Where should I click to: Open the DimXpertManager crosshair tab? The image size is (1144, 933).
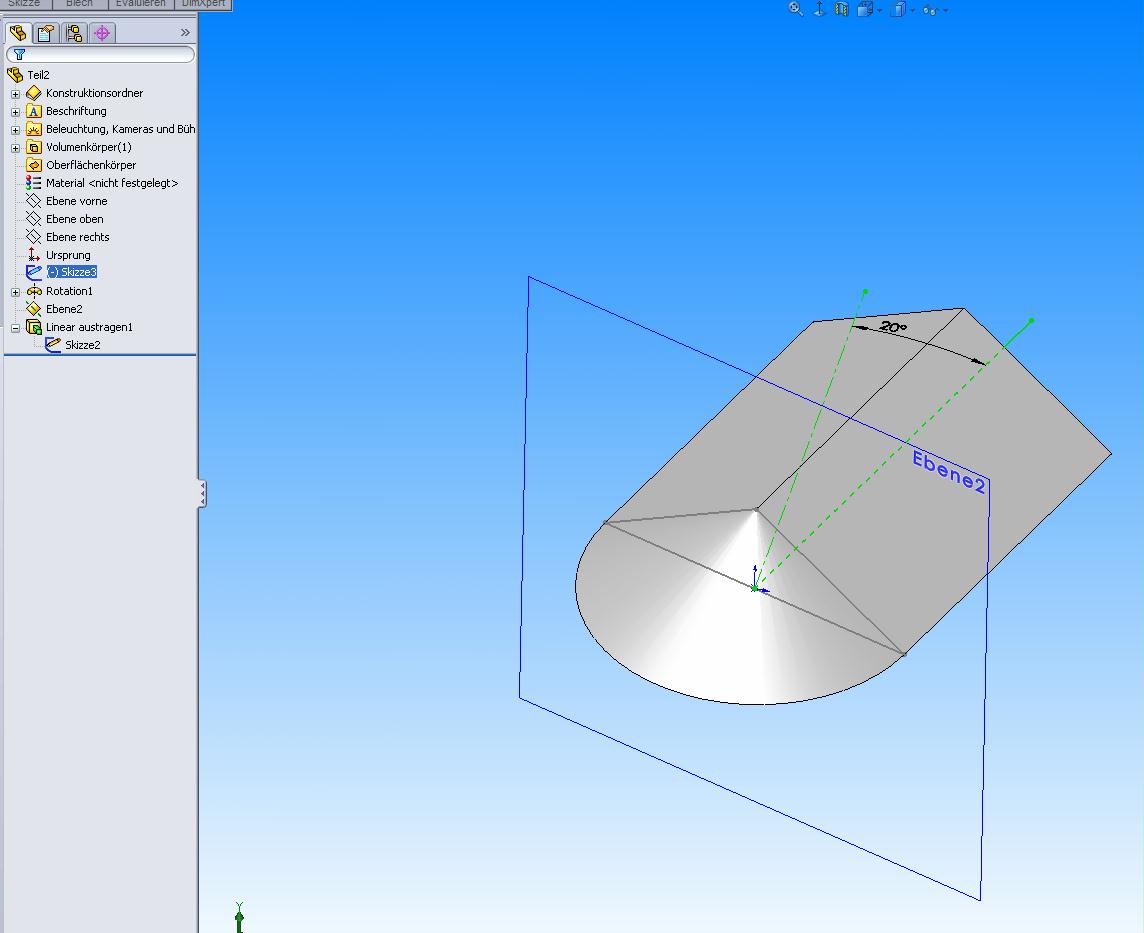[x=102, y=33]
